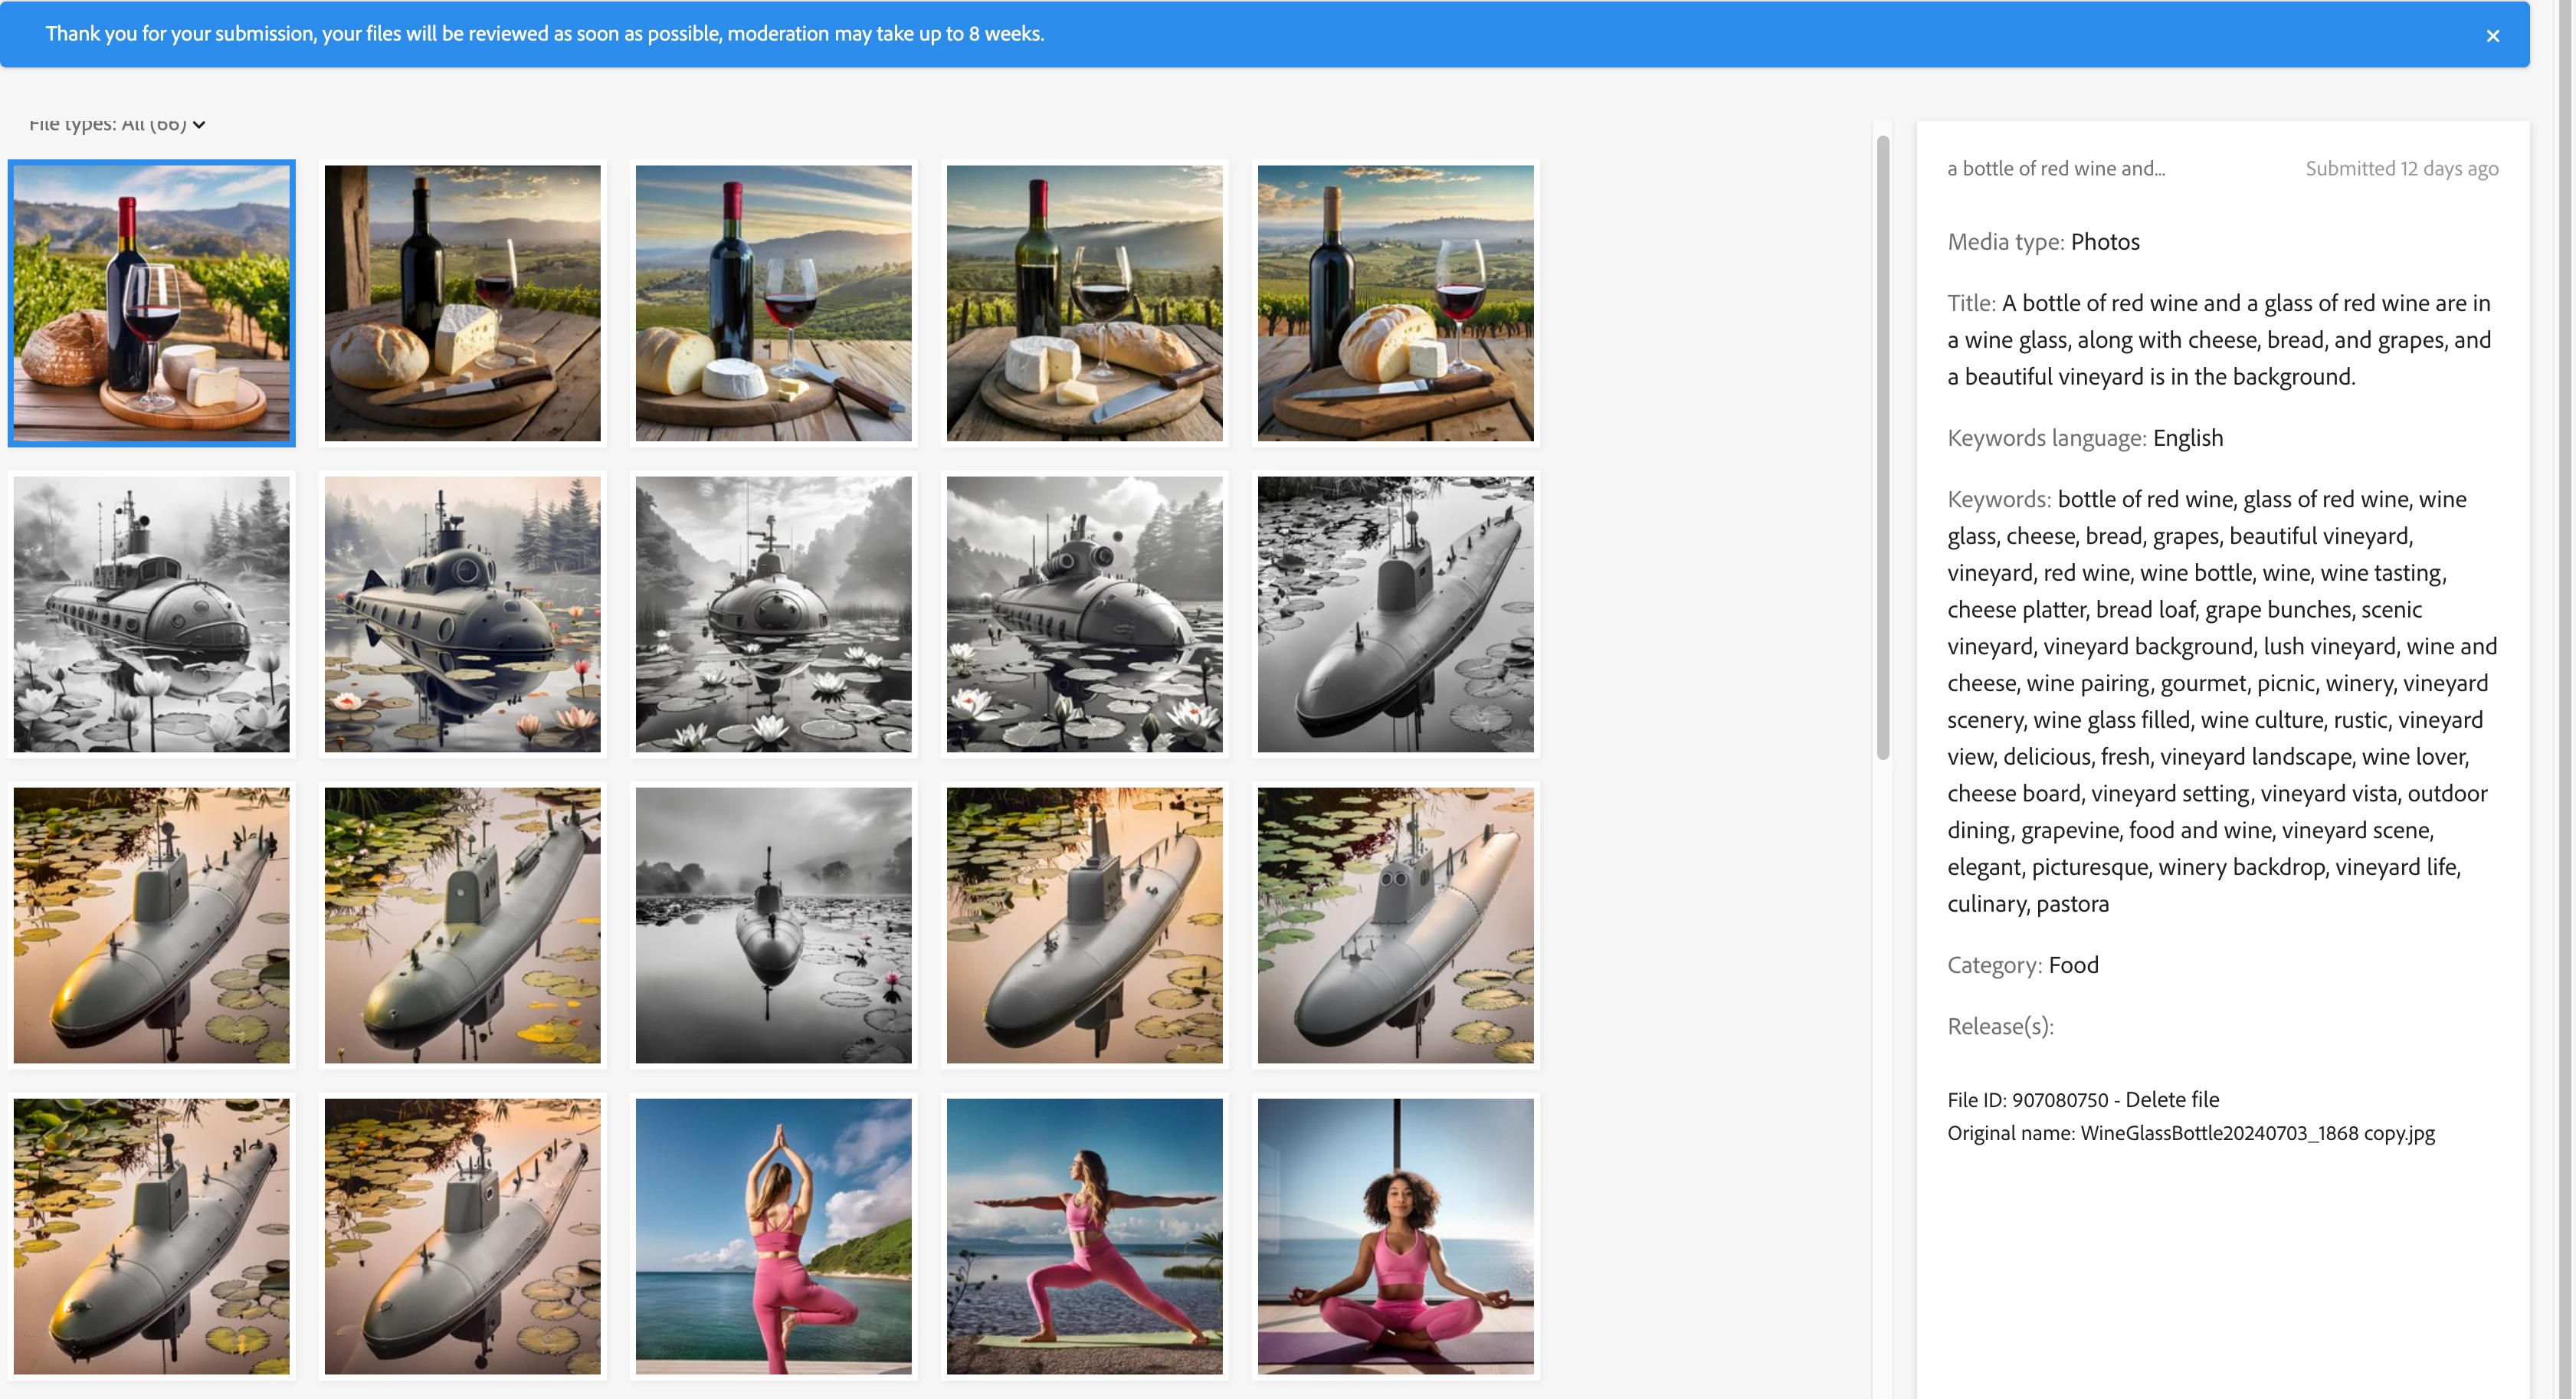Select the warrior pose yoga thumbnail
Screen dimensions: 2576x1399
pos(1084,1236)
